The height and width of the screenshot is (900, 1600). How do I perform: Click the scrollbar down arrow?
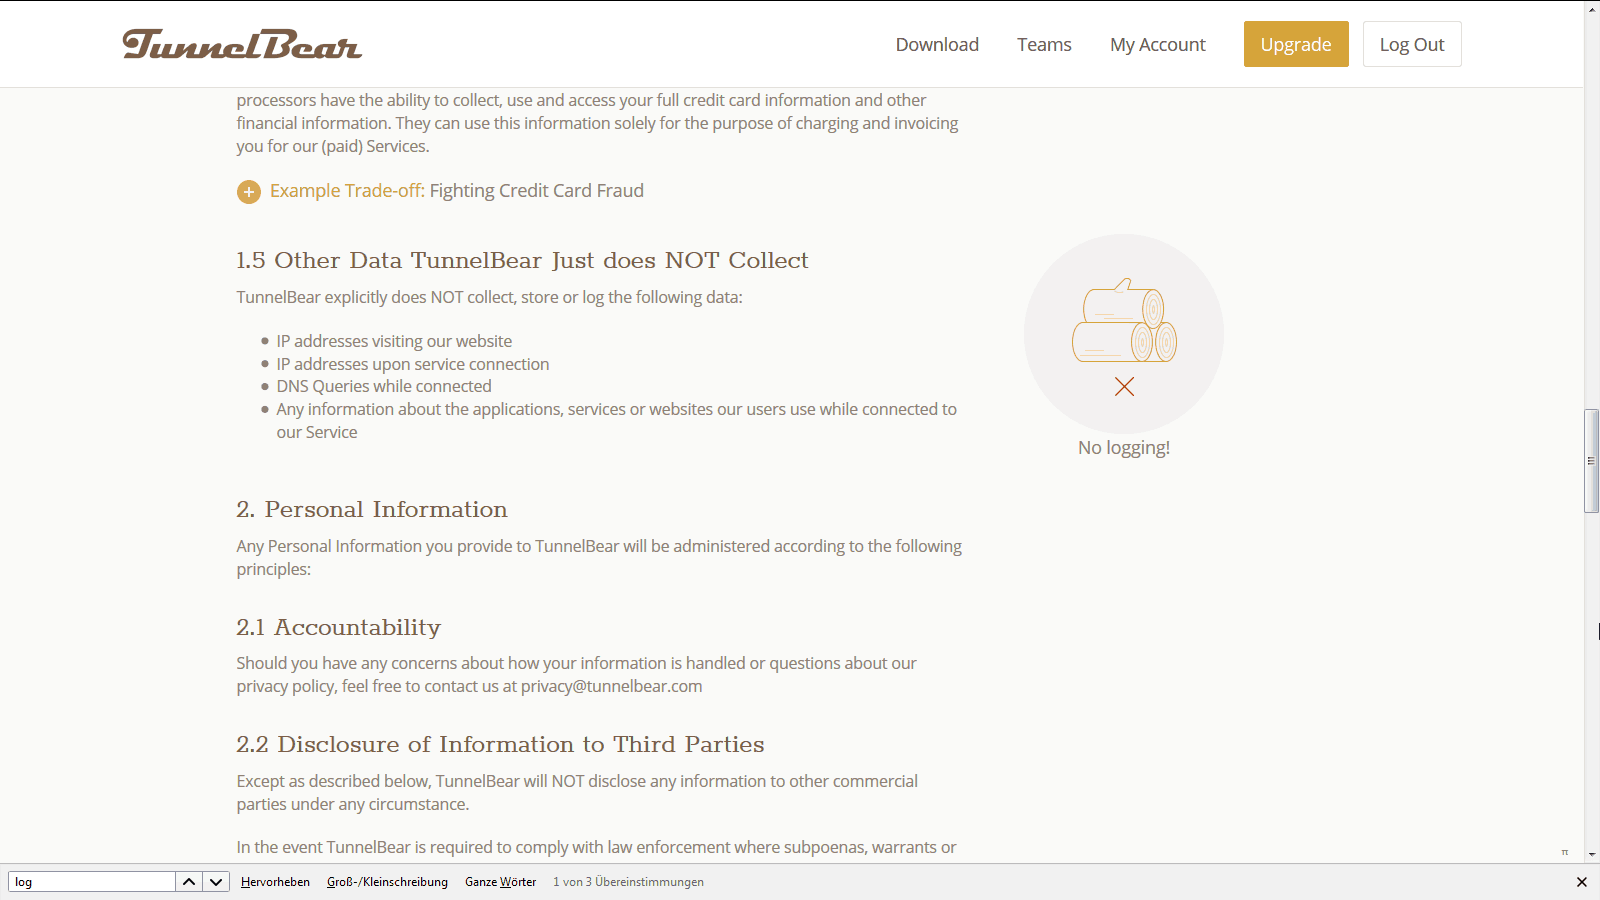[1591, 855]
